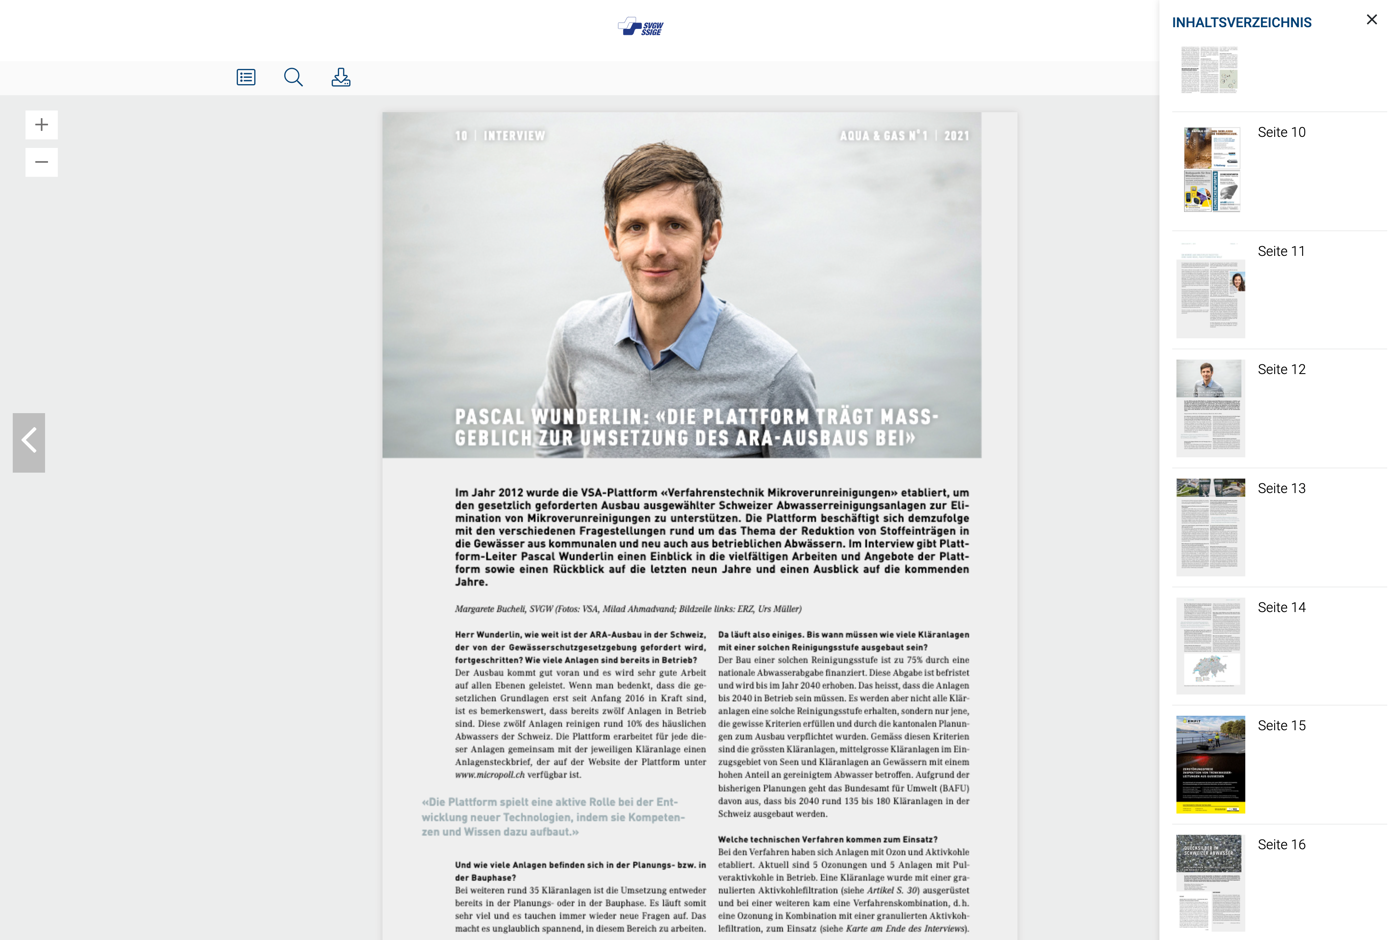Viewport: 1400px width, 940px height.
Task: Open Seite 16 thumbnail
Action: coord(1211,882)
